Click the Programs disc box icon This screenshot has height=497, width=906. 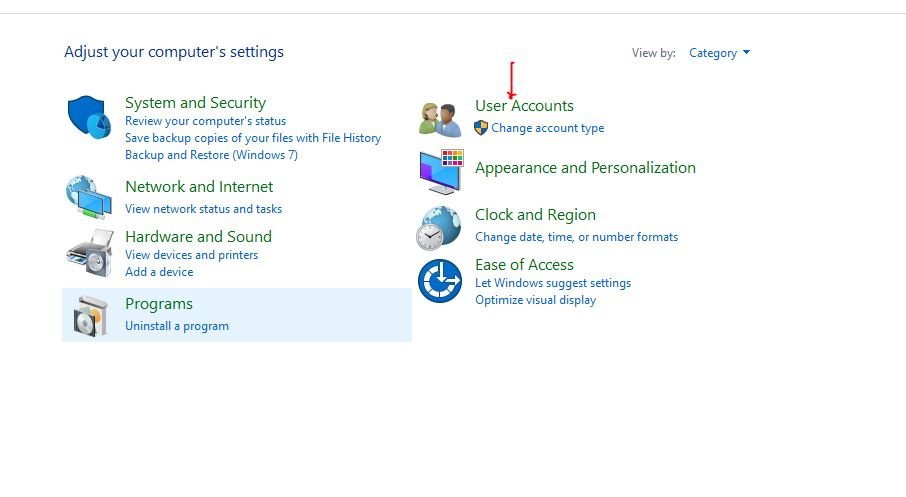(x=89, y=315)
